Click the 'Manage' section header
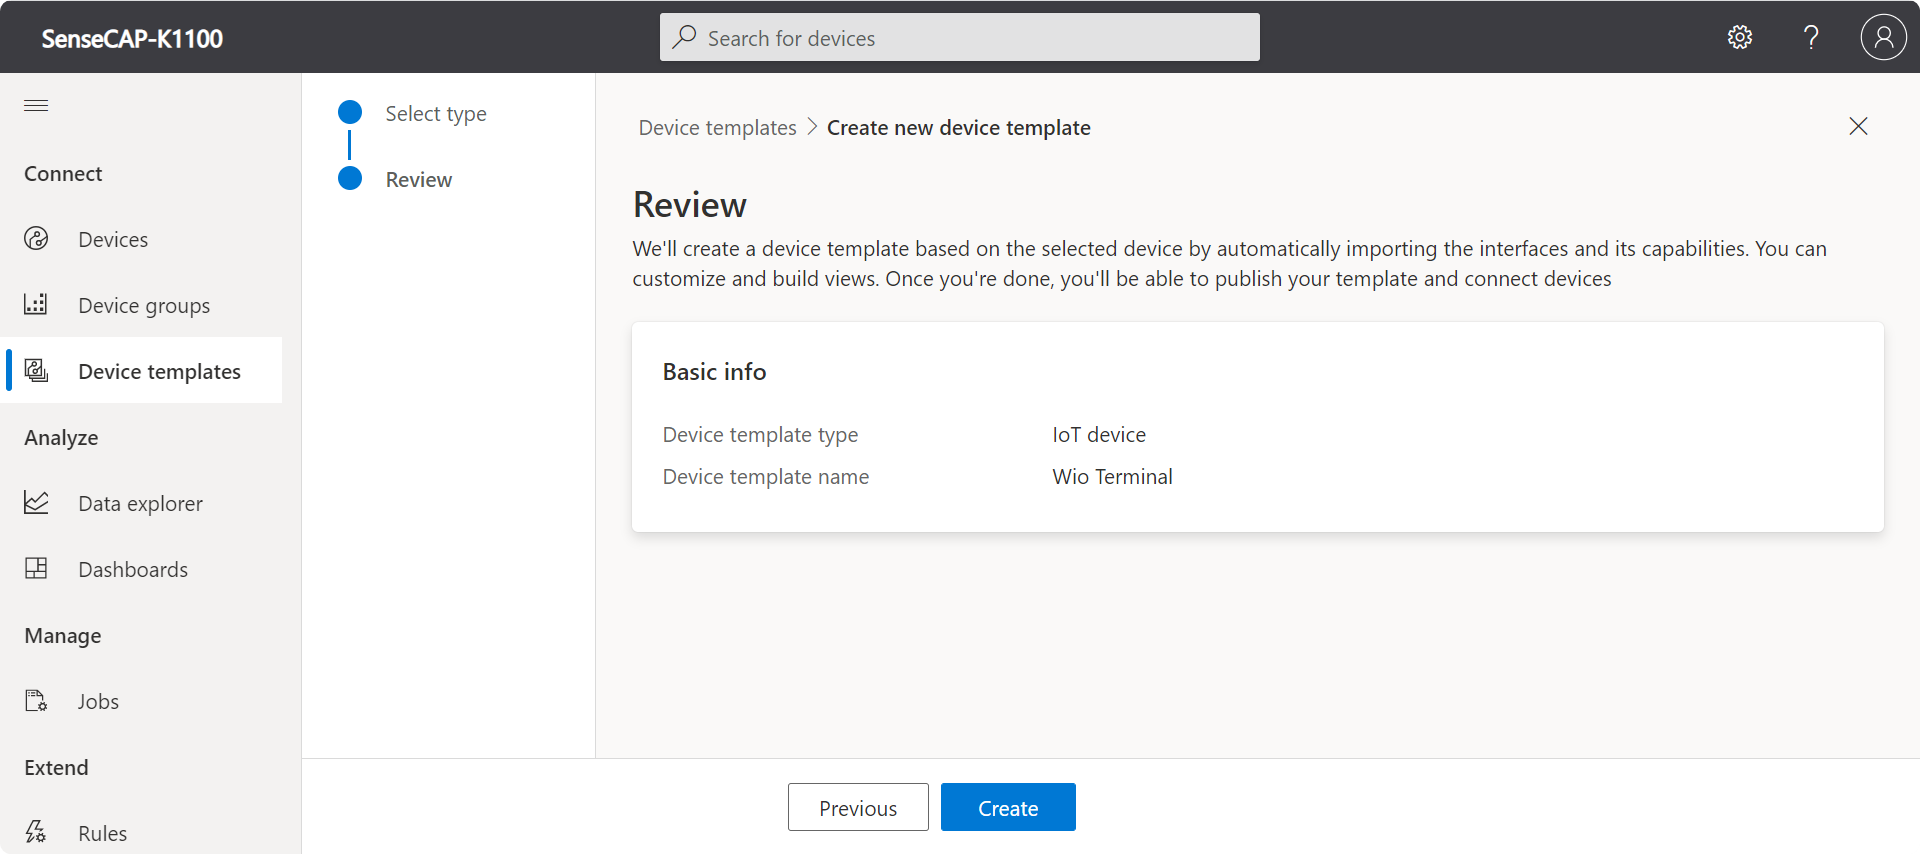The width and height of the screenshot is (1920, 854). tap(63, 636)
